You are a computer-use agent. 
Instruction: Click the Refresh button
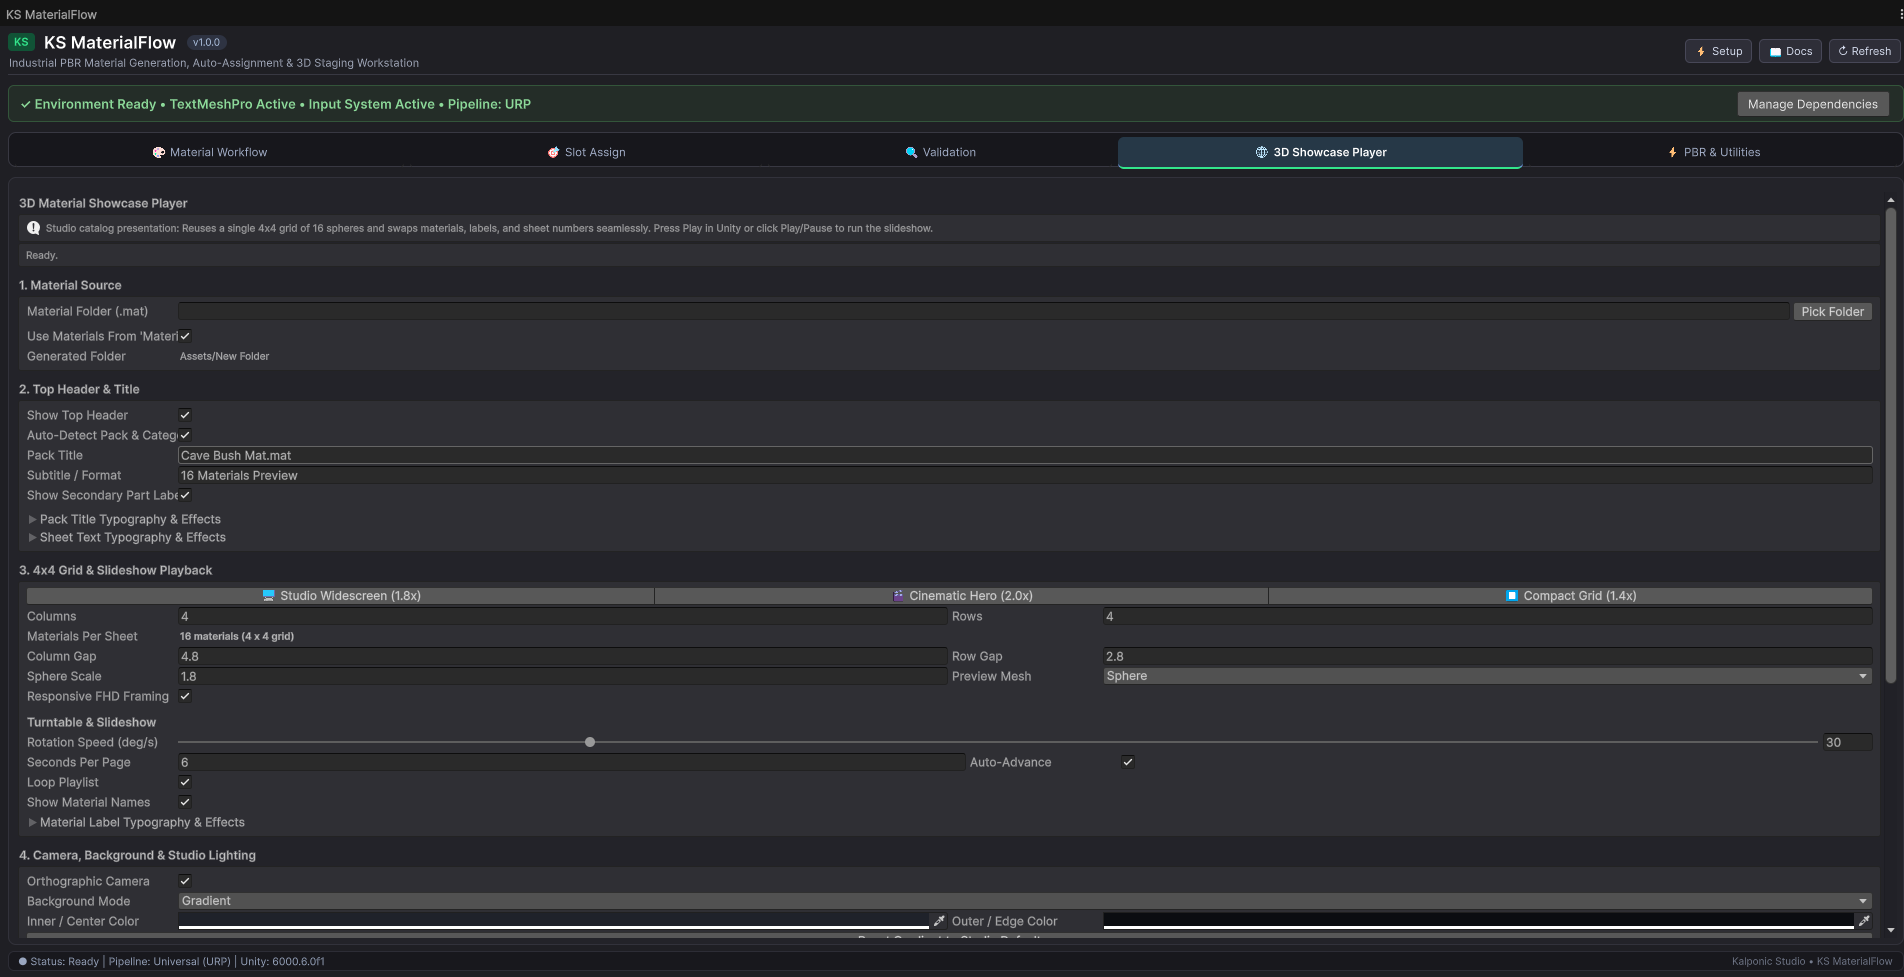point(1864,51)
